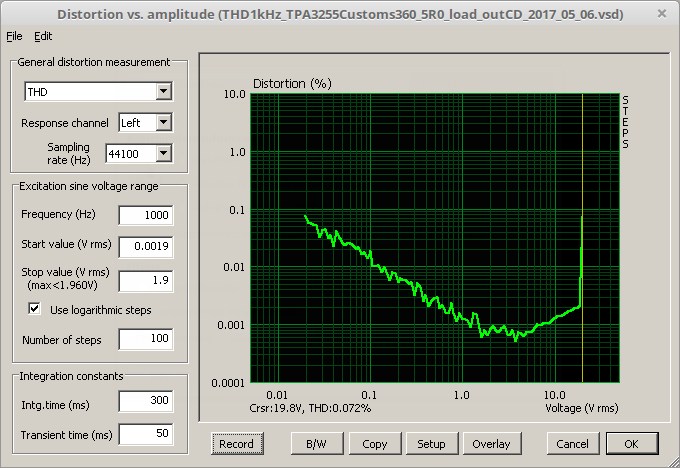Click the dialog's bottom-right corner grip
This screenshot has height=468, width=680.
click(673, 461)
